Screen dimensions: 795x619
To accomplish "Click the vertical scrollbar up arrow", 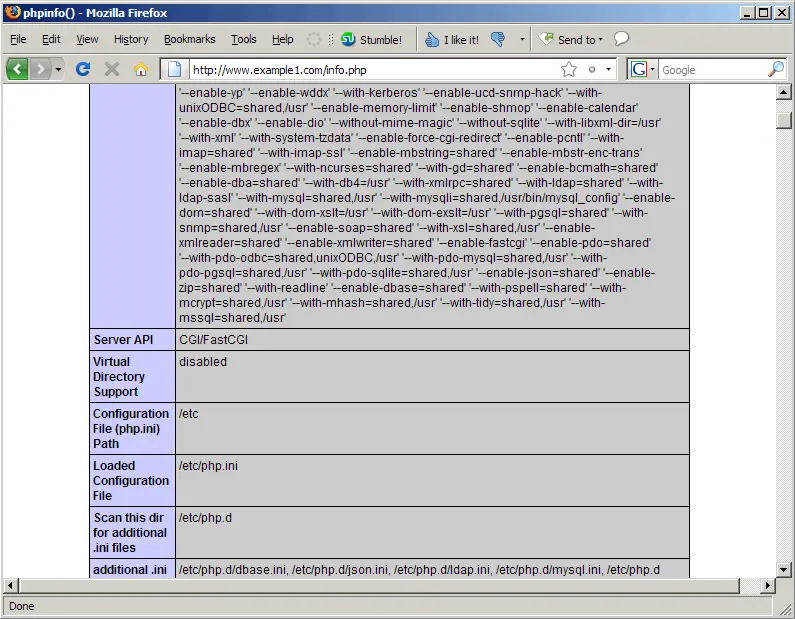I will [x=783, y=92].
